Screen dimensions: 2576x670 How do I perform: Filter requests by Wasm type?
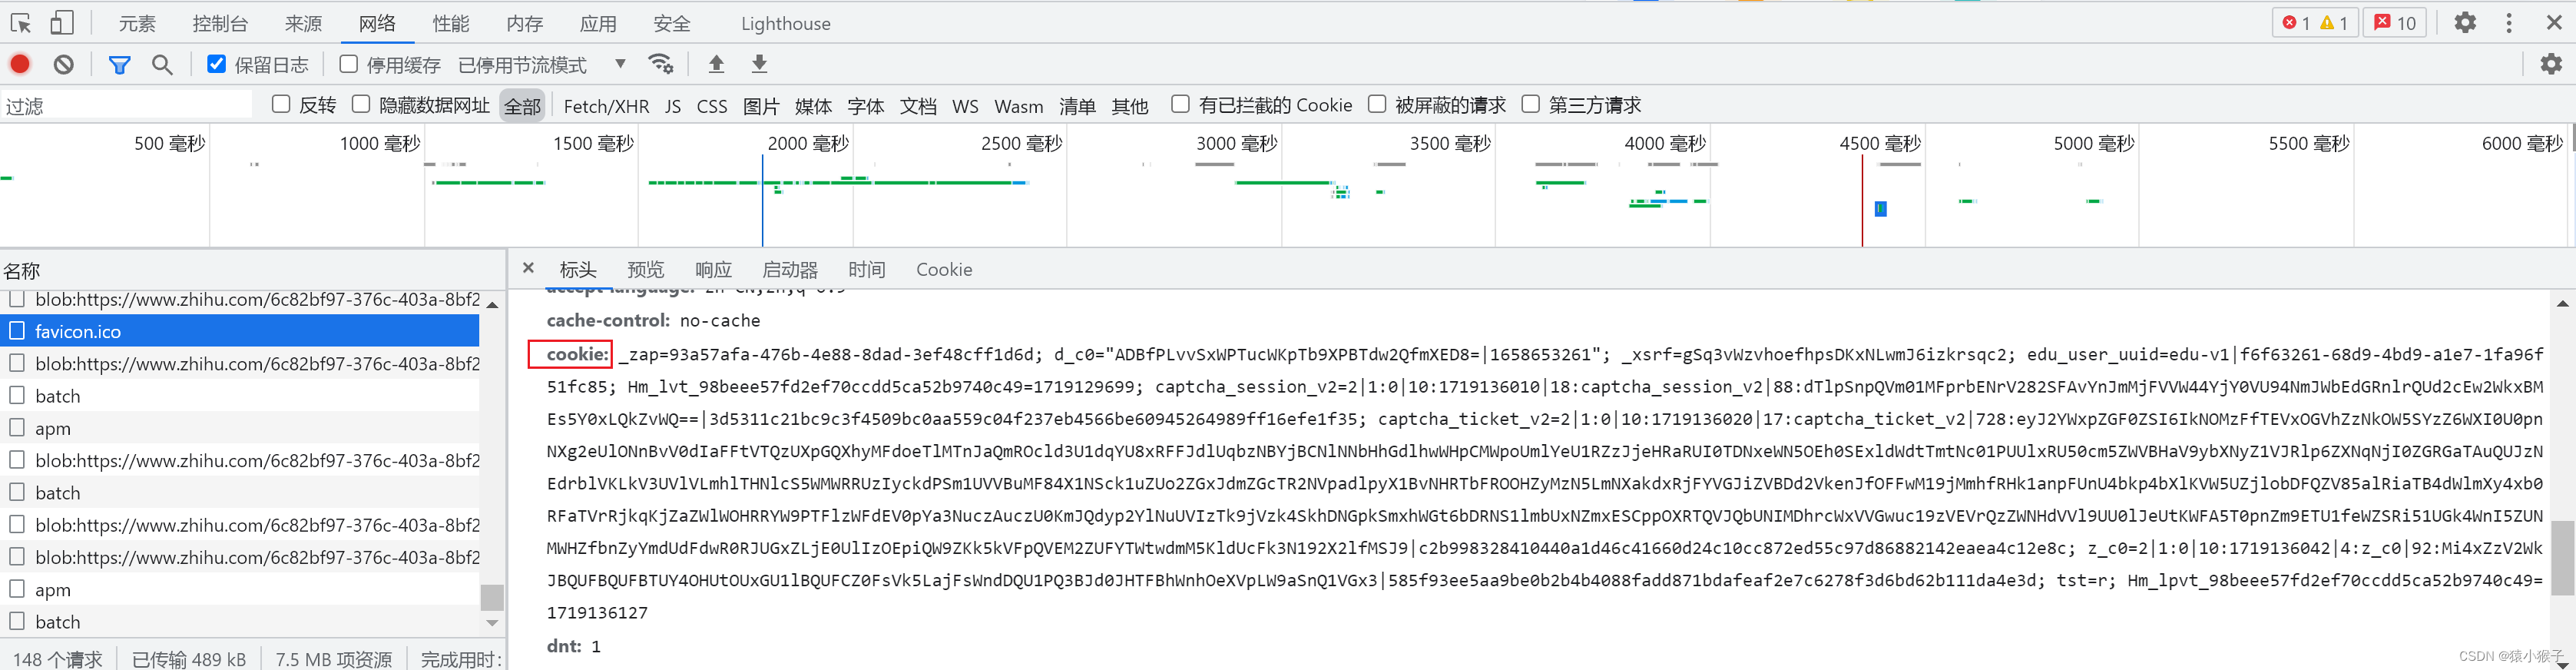point(1018,106)
